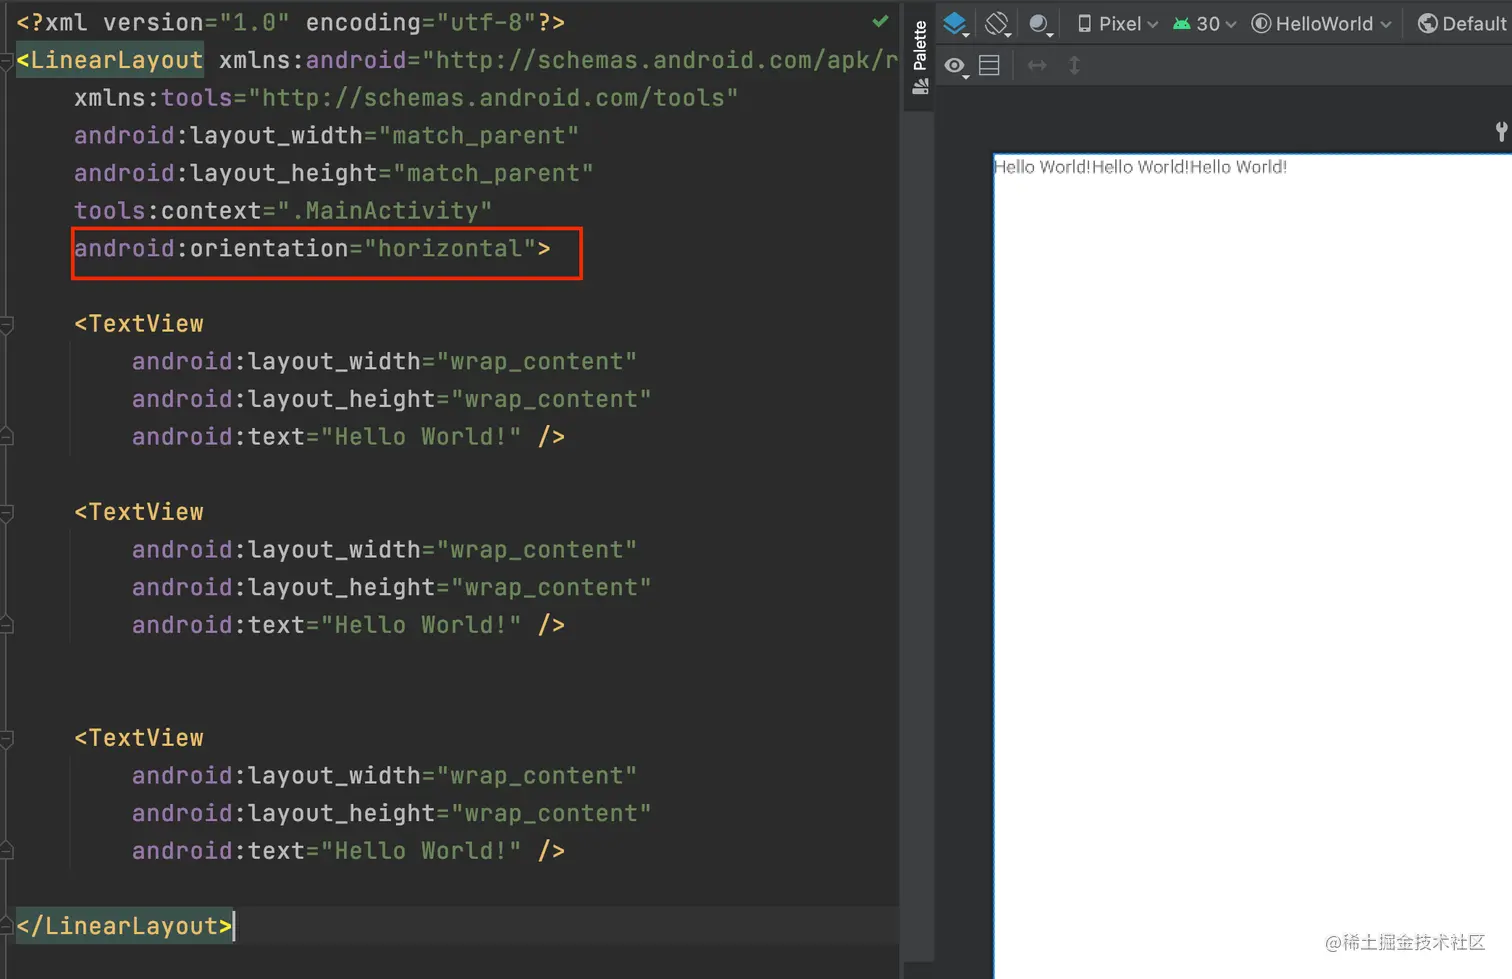Click the LinearLayout layout_width match_parent line
Image resolution: width=1512 pixels, height=979 pixels.
[326, 136]
